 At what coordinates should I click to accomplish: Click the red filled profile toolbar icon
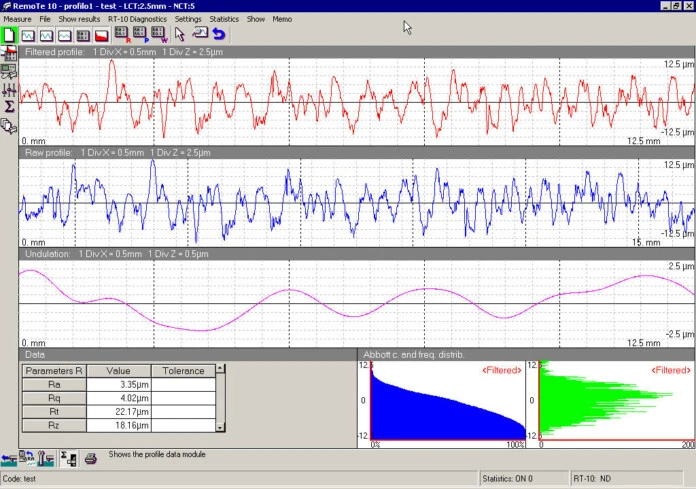pos(101,35)
